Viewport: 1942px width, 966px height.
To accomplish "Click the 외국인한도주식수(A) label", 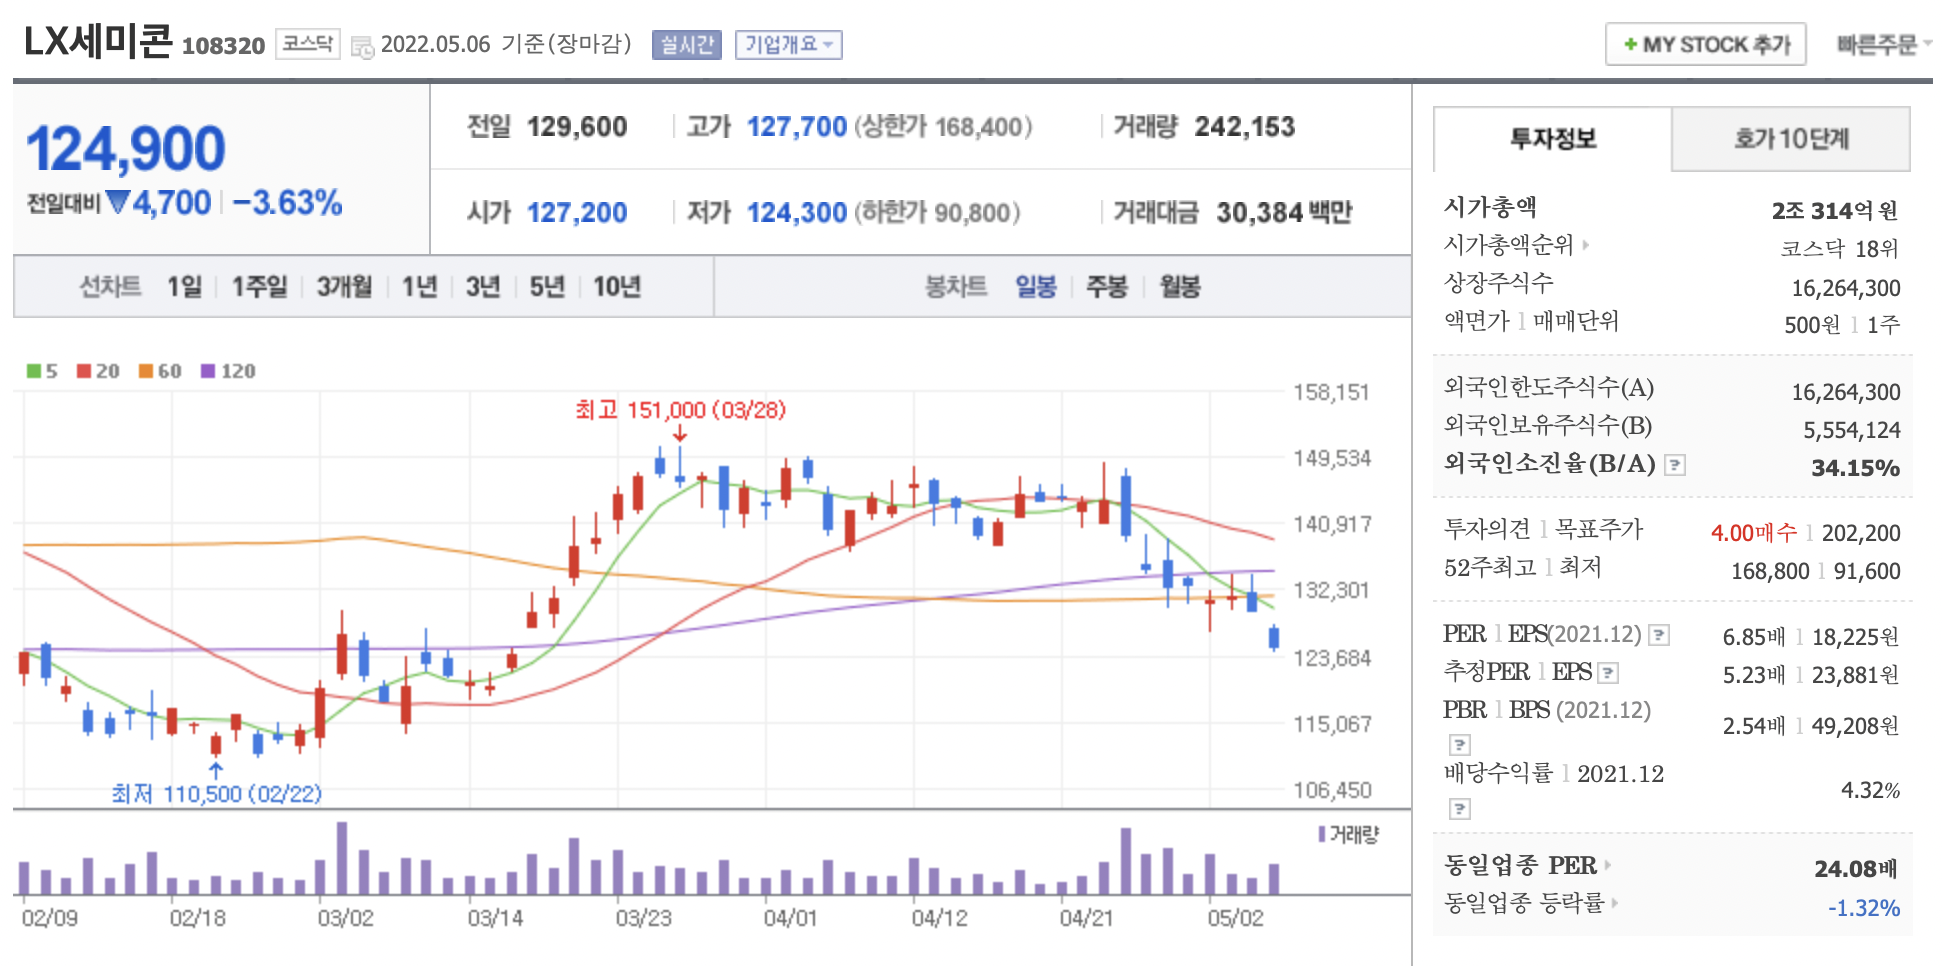I will 1549,387.
